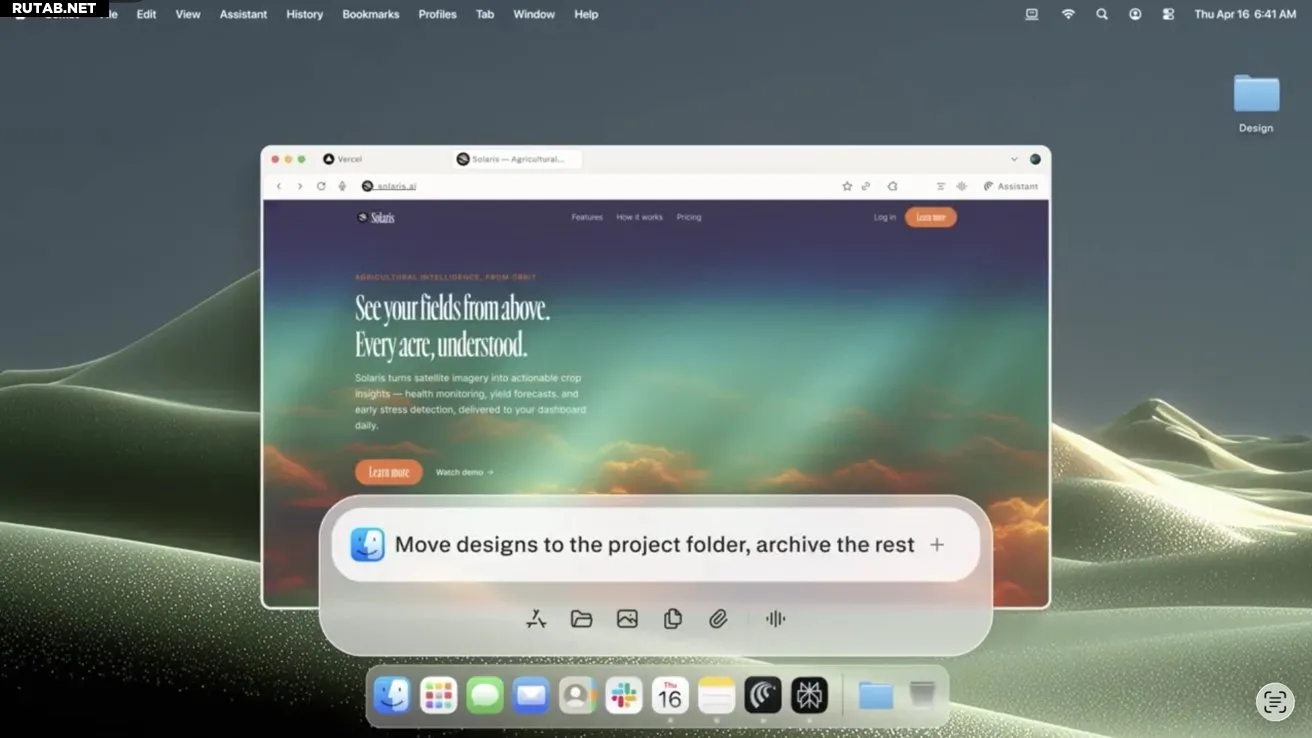1312x738 pixels.
Task: Open Slack from the Dock
Action: [x=624, y=695]
